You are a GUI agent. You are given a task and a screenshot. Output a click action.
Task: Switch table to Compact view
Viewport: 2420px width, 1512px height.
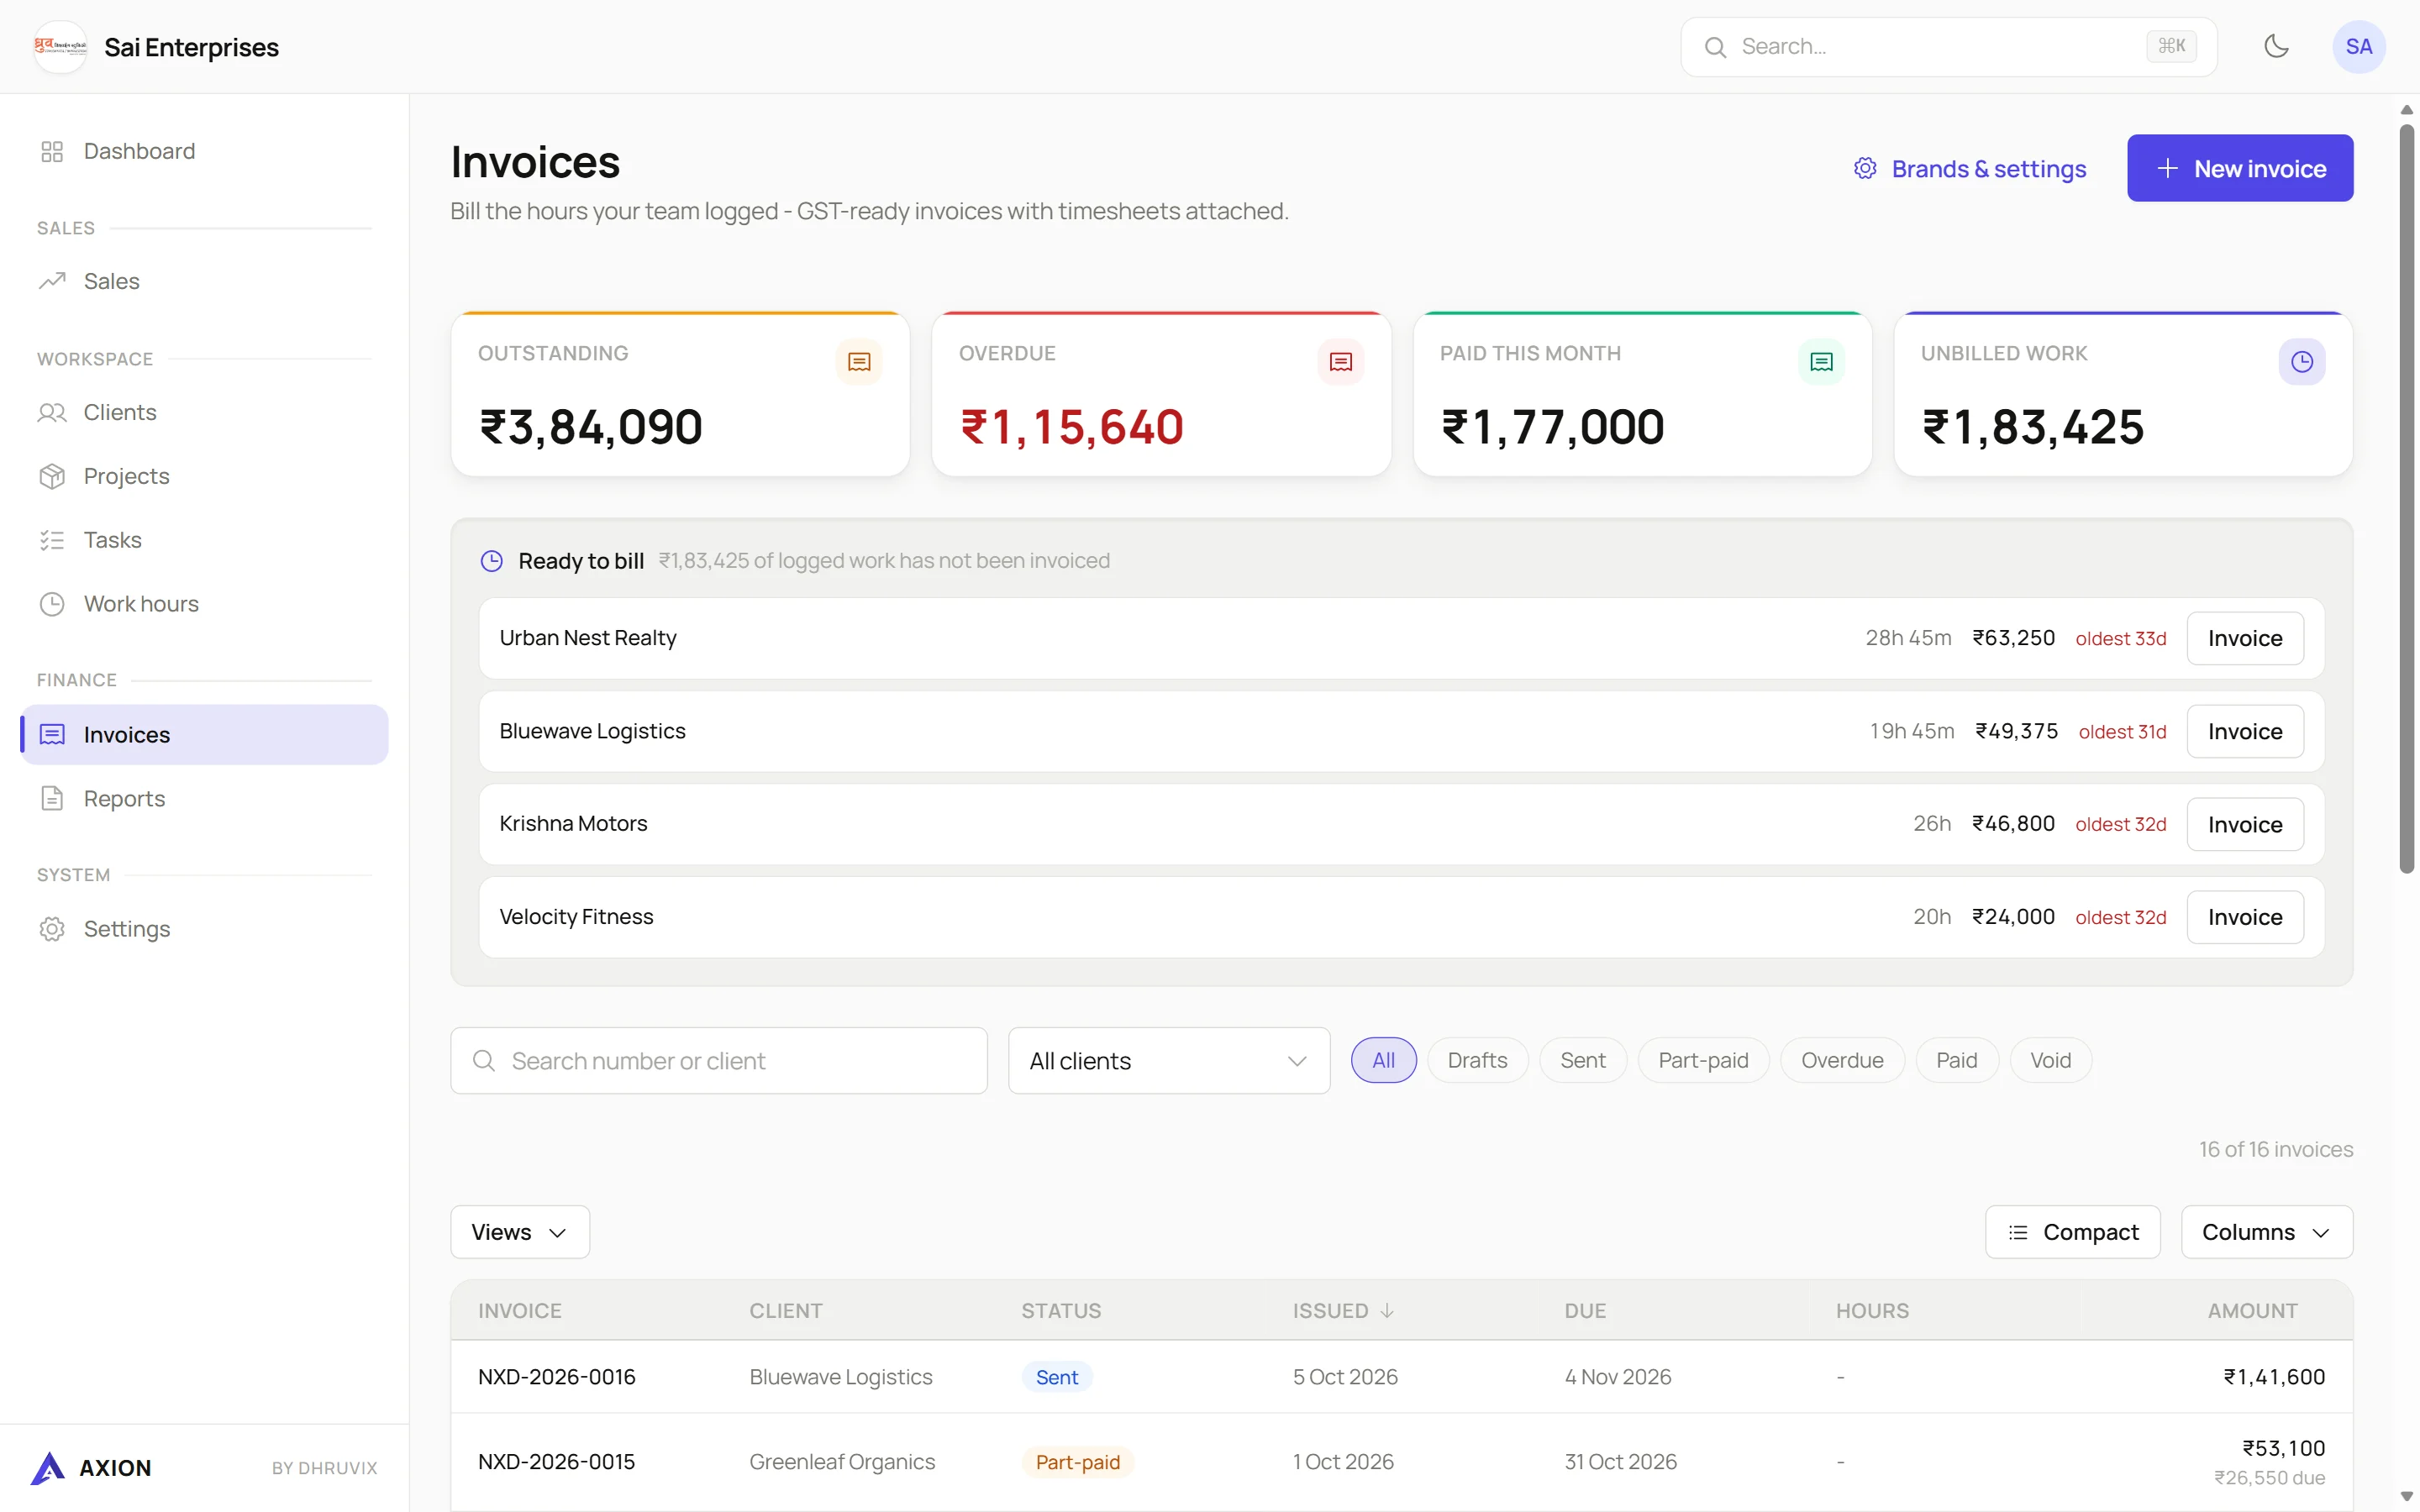2073,1232
